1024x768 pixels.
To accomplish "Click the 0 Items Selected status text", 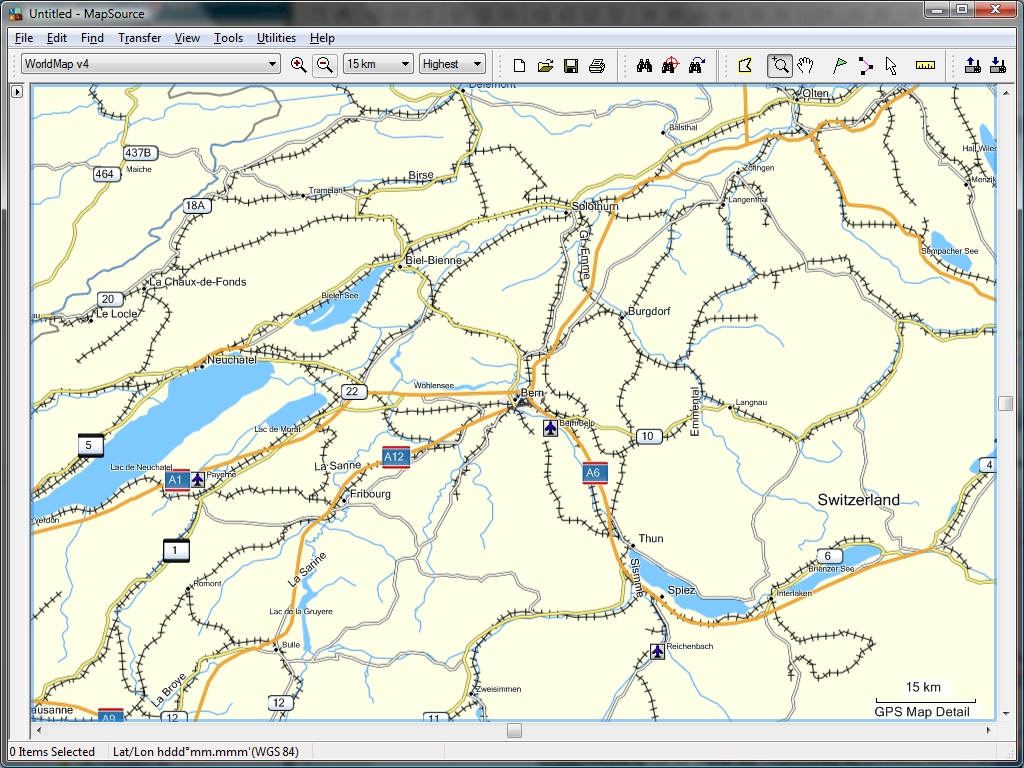I will (x=52, y=752).
